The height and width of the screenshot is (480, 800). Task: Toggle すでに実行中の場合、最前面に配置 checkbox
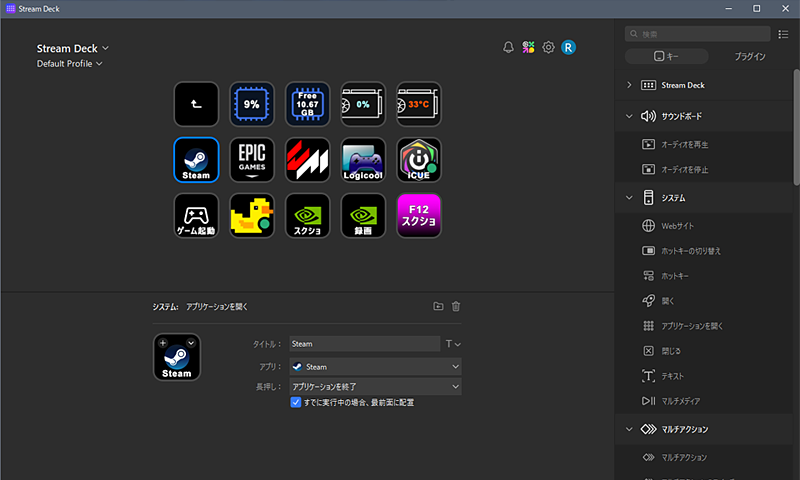click(x=296, y=402)
